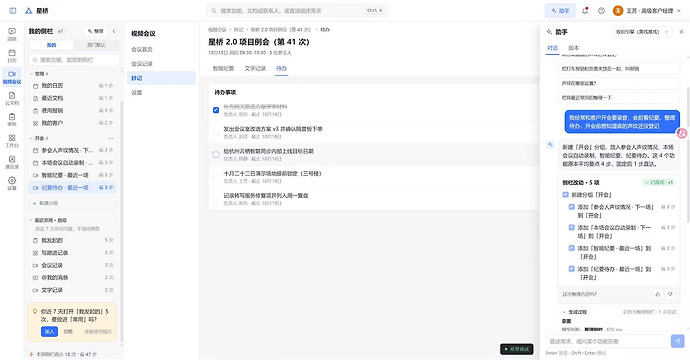Switch to 部门默认 tab in my sidebar
The height and width of the screenshot is (360, 690).
(96, 45)
